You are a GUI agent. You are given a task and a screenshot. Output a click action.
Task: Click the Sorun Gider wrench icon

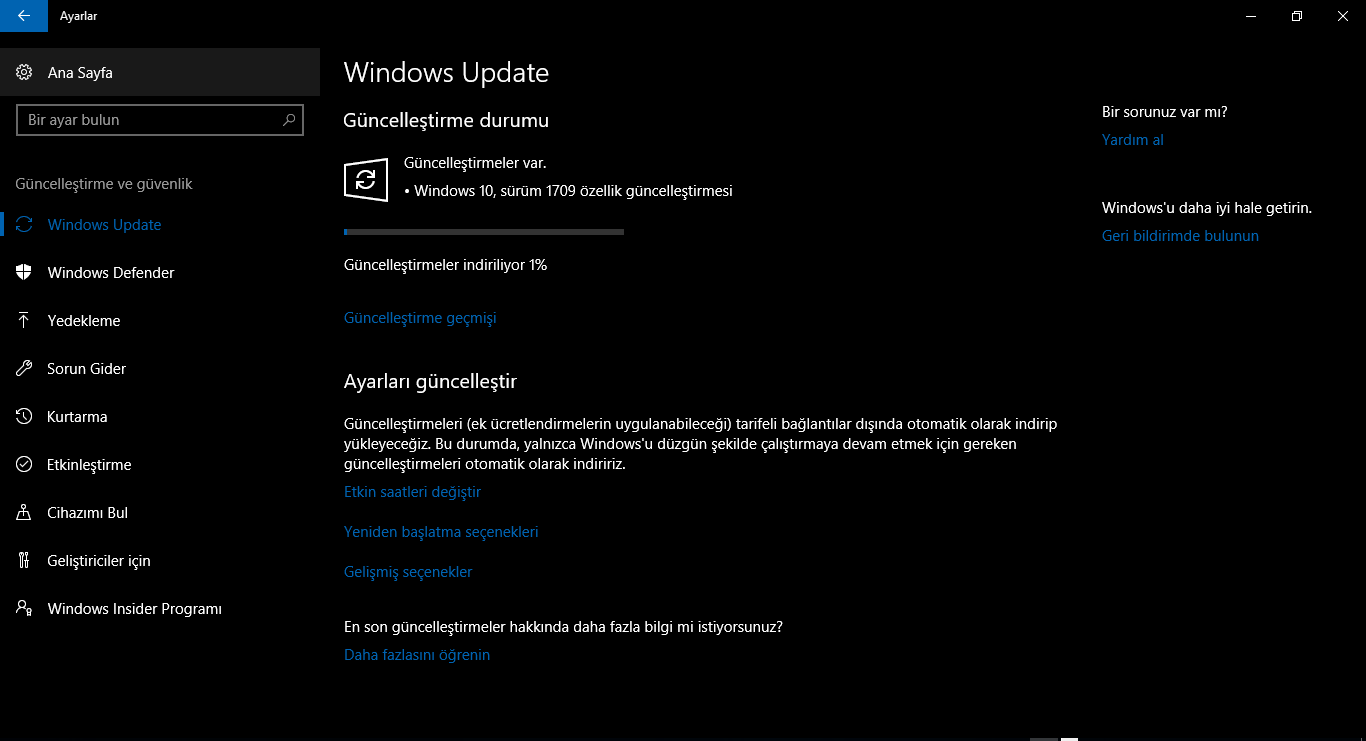tap(24, 369)
